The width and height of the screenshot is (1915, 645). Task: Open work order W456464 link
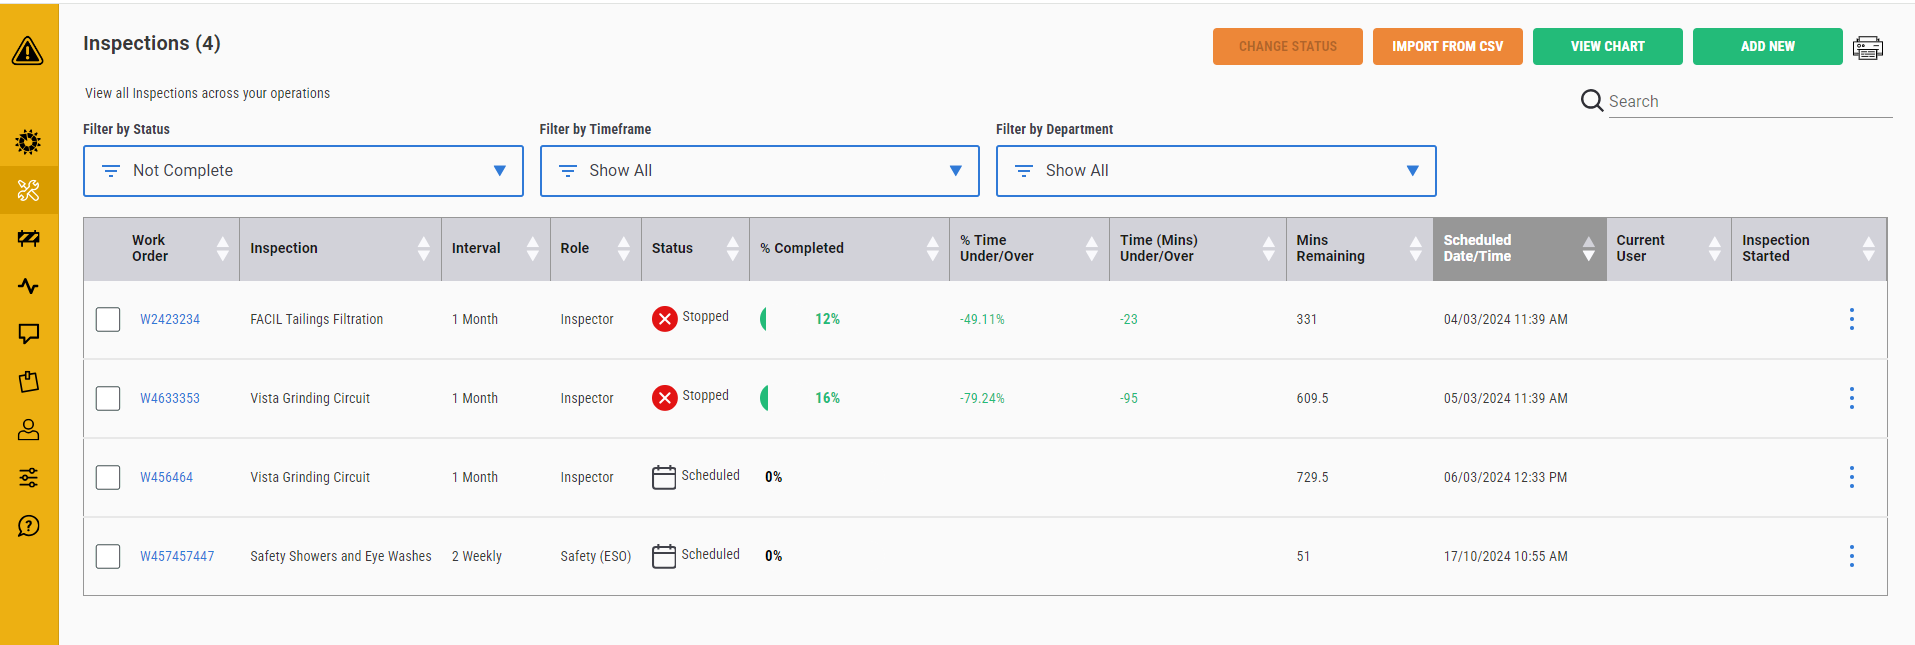(166, 478)
